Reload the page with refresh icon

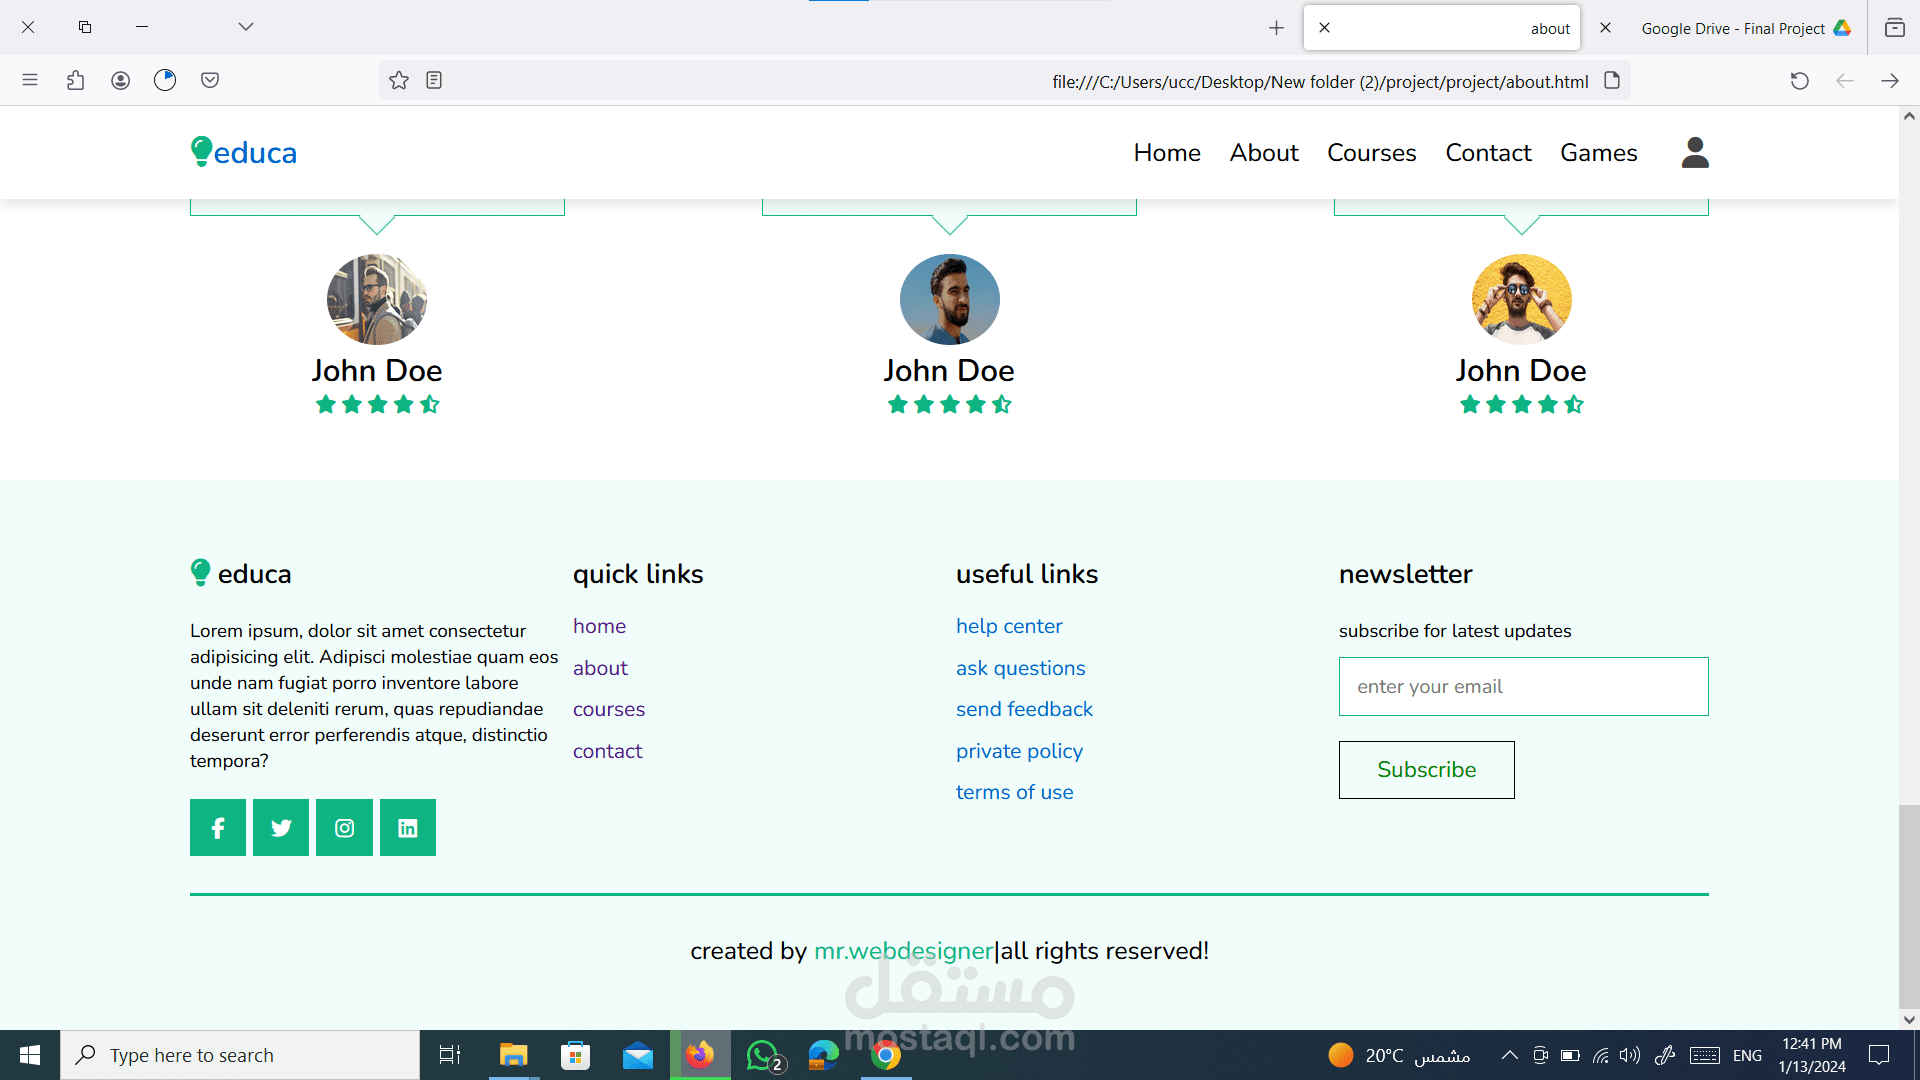(x=1799, y=81)
